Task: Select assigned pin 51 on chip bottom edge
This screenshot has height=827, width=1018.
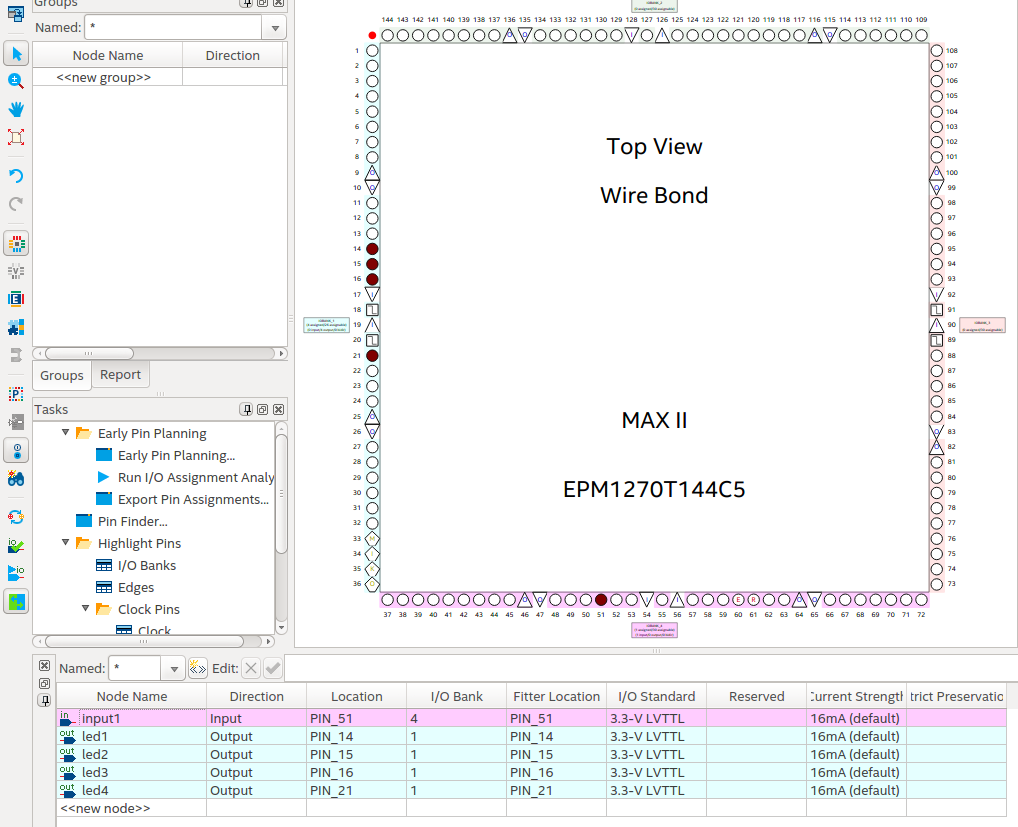Action: 601,600
